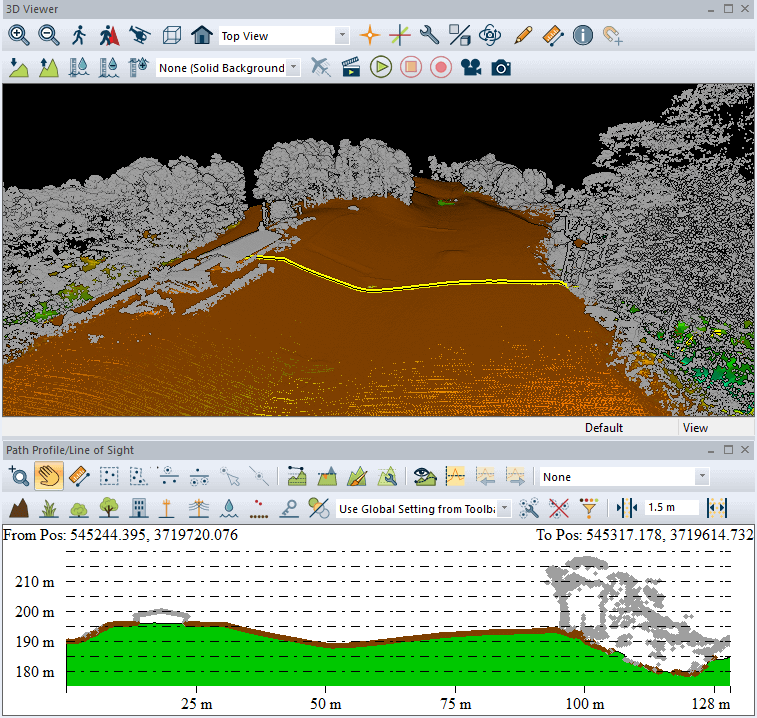Toggle low vegetation grass filter
Viewport: 757px width, 718px height.
49,508
